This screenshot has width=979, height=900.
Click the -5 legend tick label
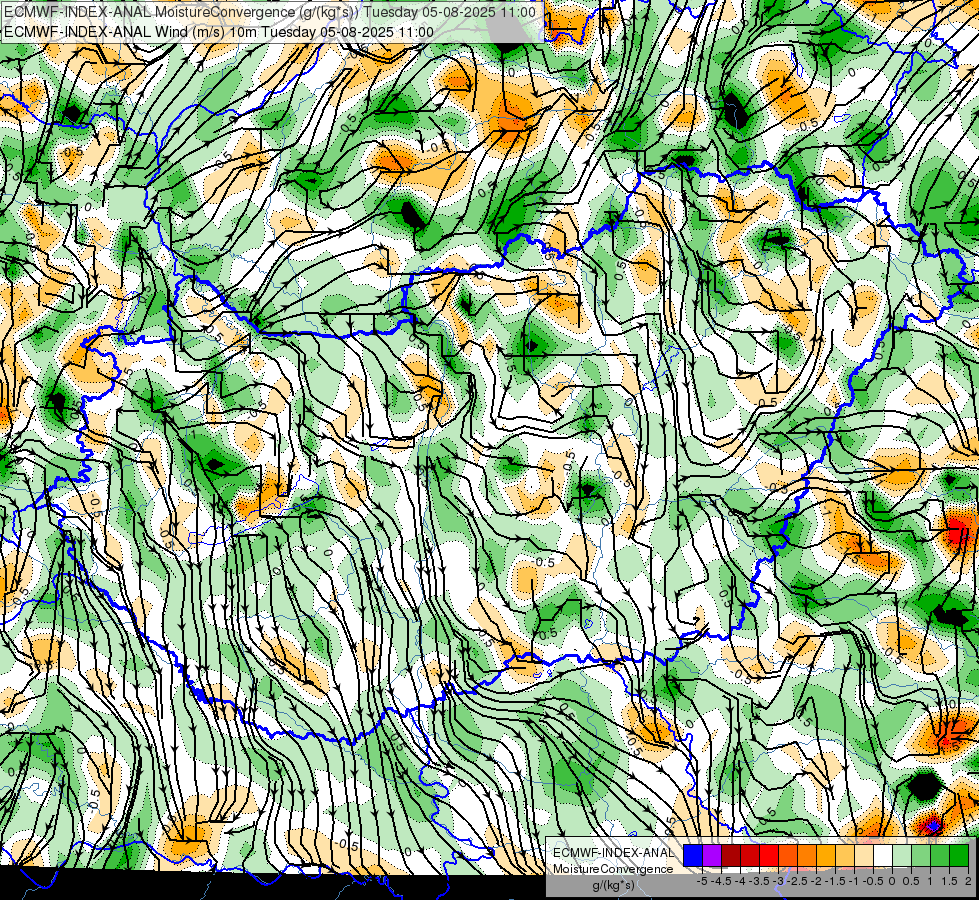coord(702,881)
